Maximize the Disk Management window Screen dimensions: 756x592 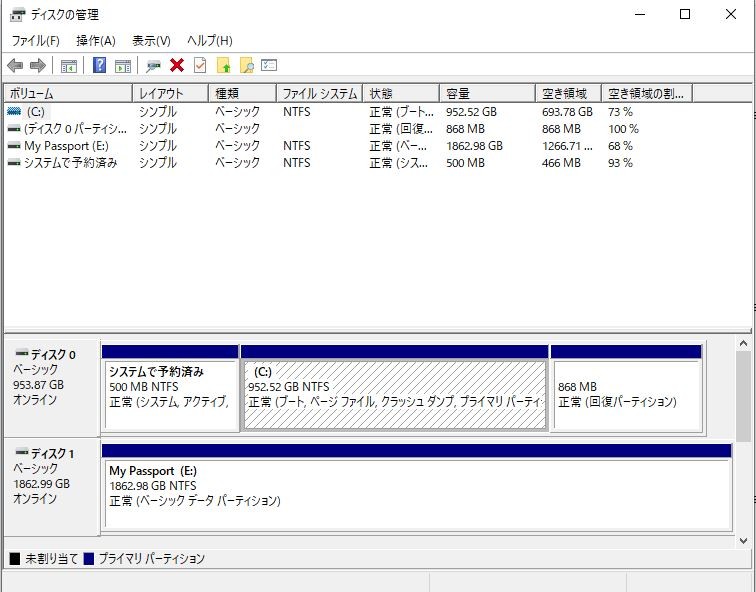(685, 14)
